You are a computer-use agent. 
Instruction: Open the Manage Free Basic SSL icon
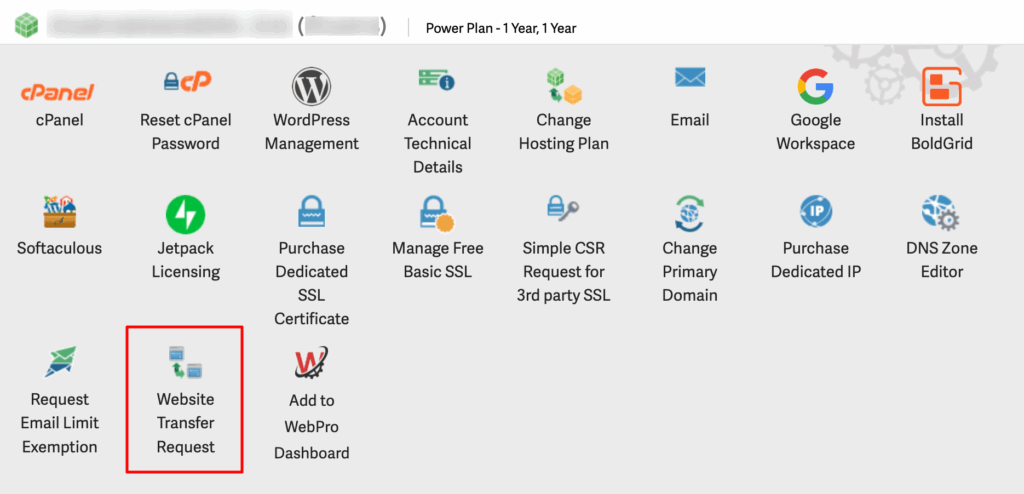[x=438, y=216]
